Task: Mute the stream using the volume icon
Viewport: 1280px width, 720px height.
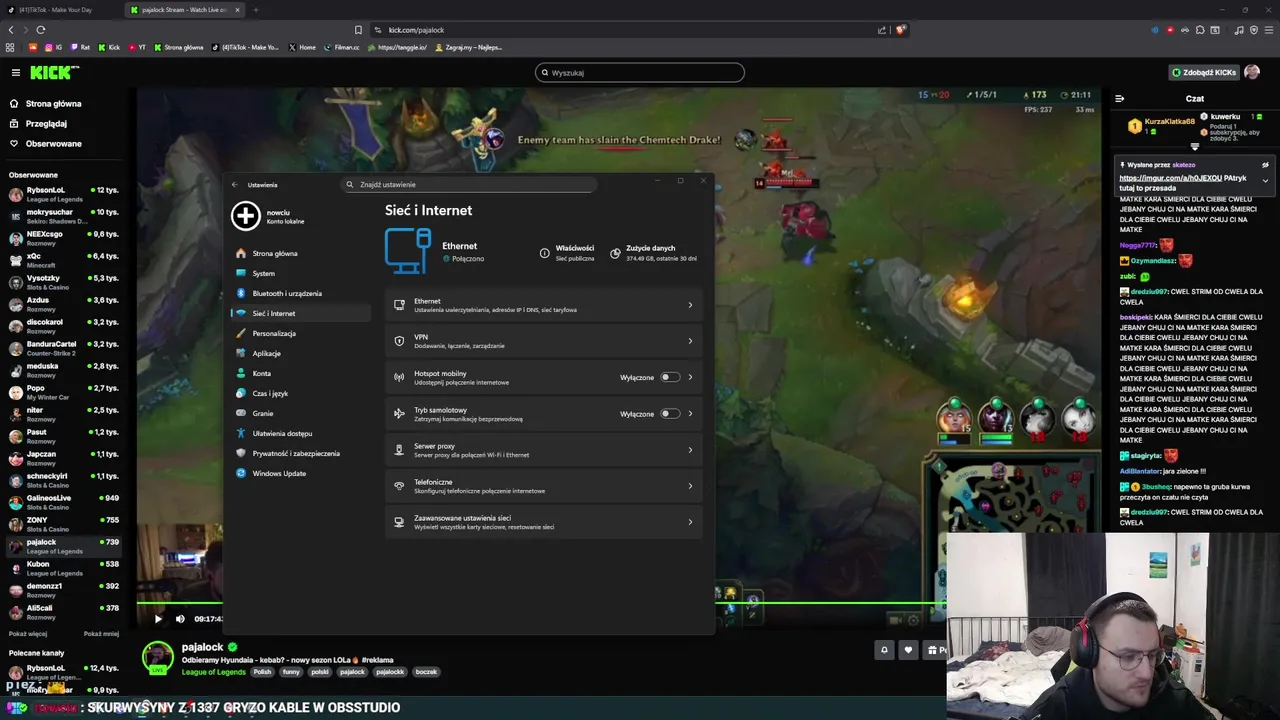Action: pyautogui.click(x=180, y=618)
